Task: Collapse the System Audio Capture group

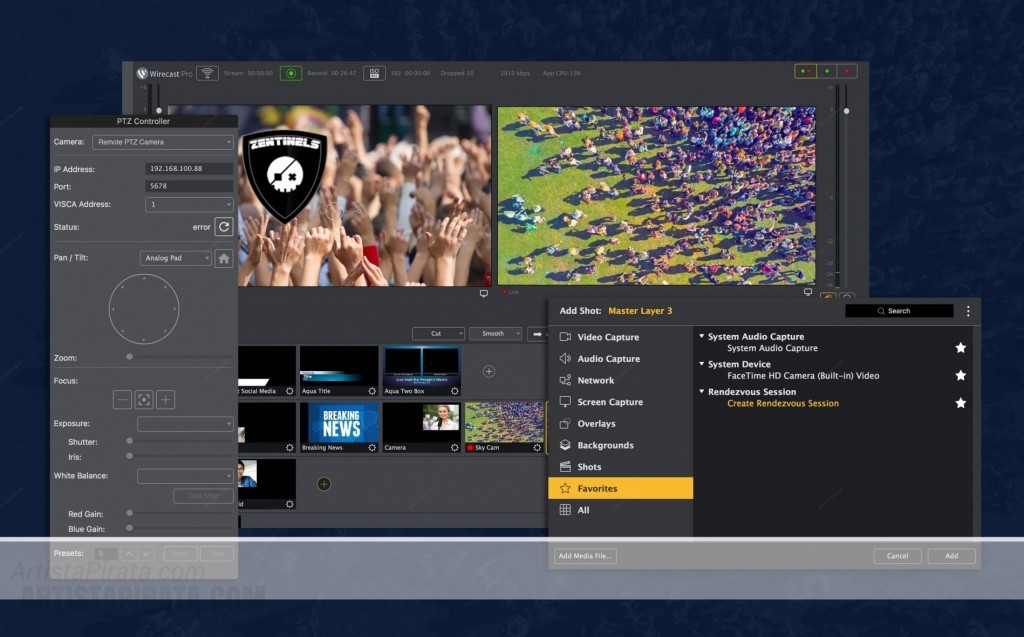Action: pyautogui.click(x=701, y=336)
